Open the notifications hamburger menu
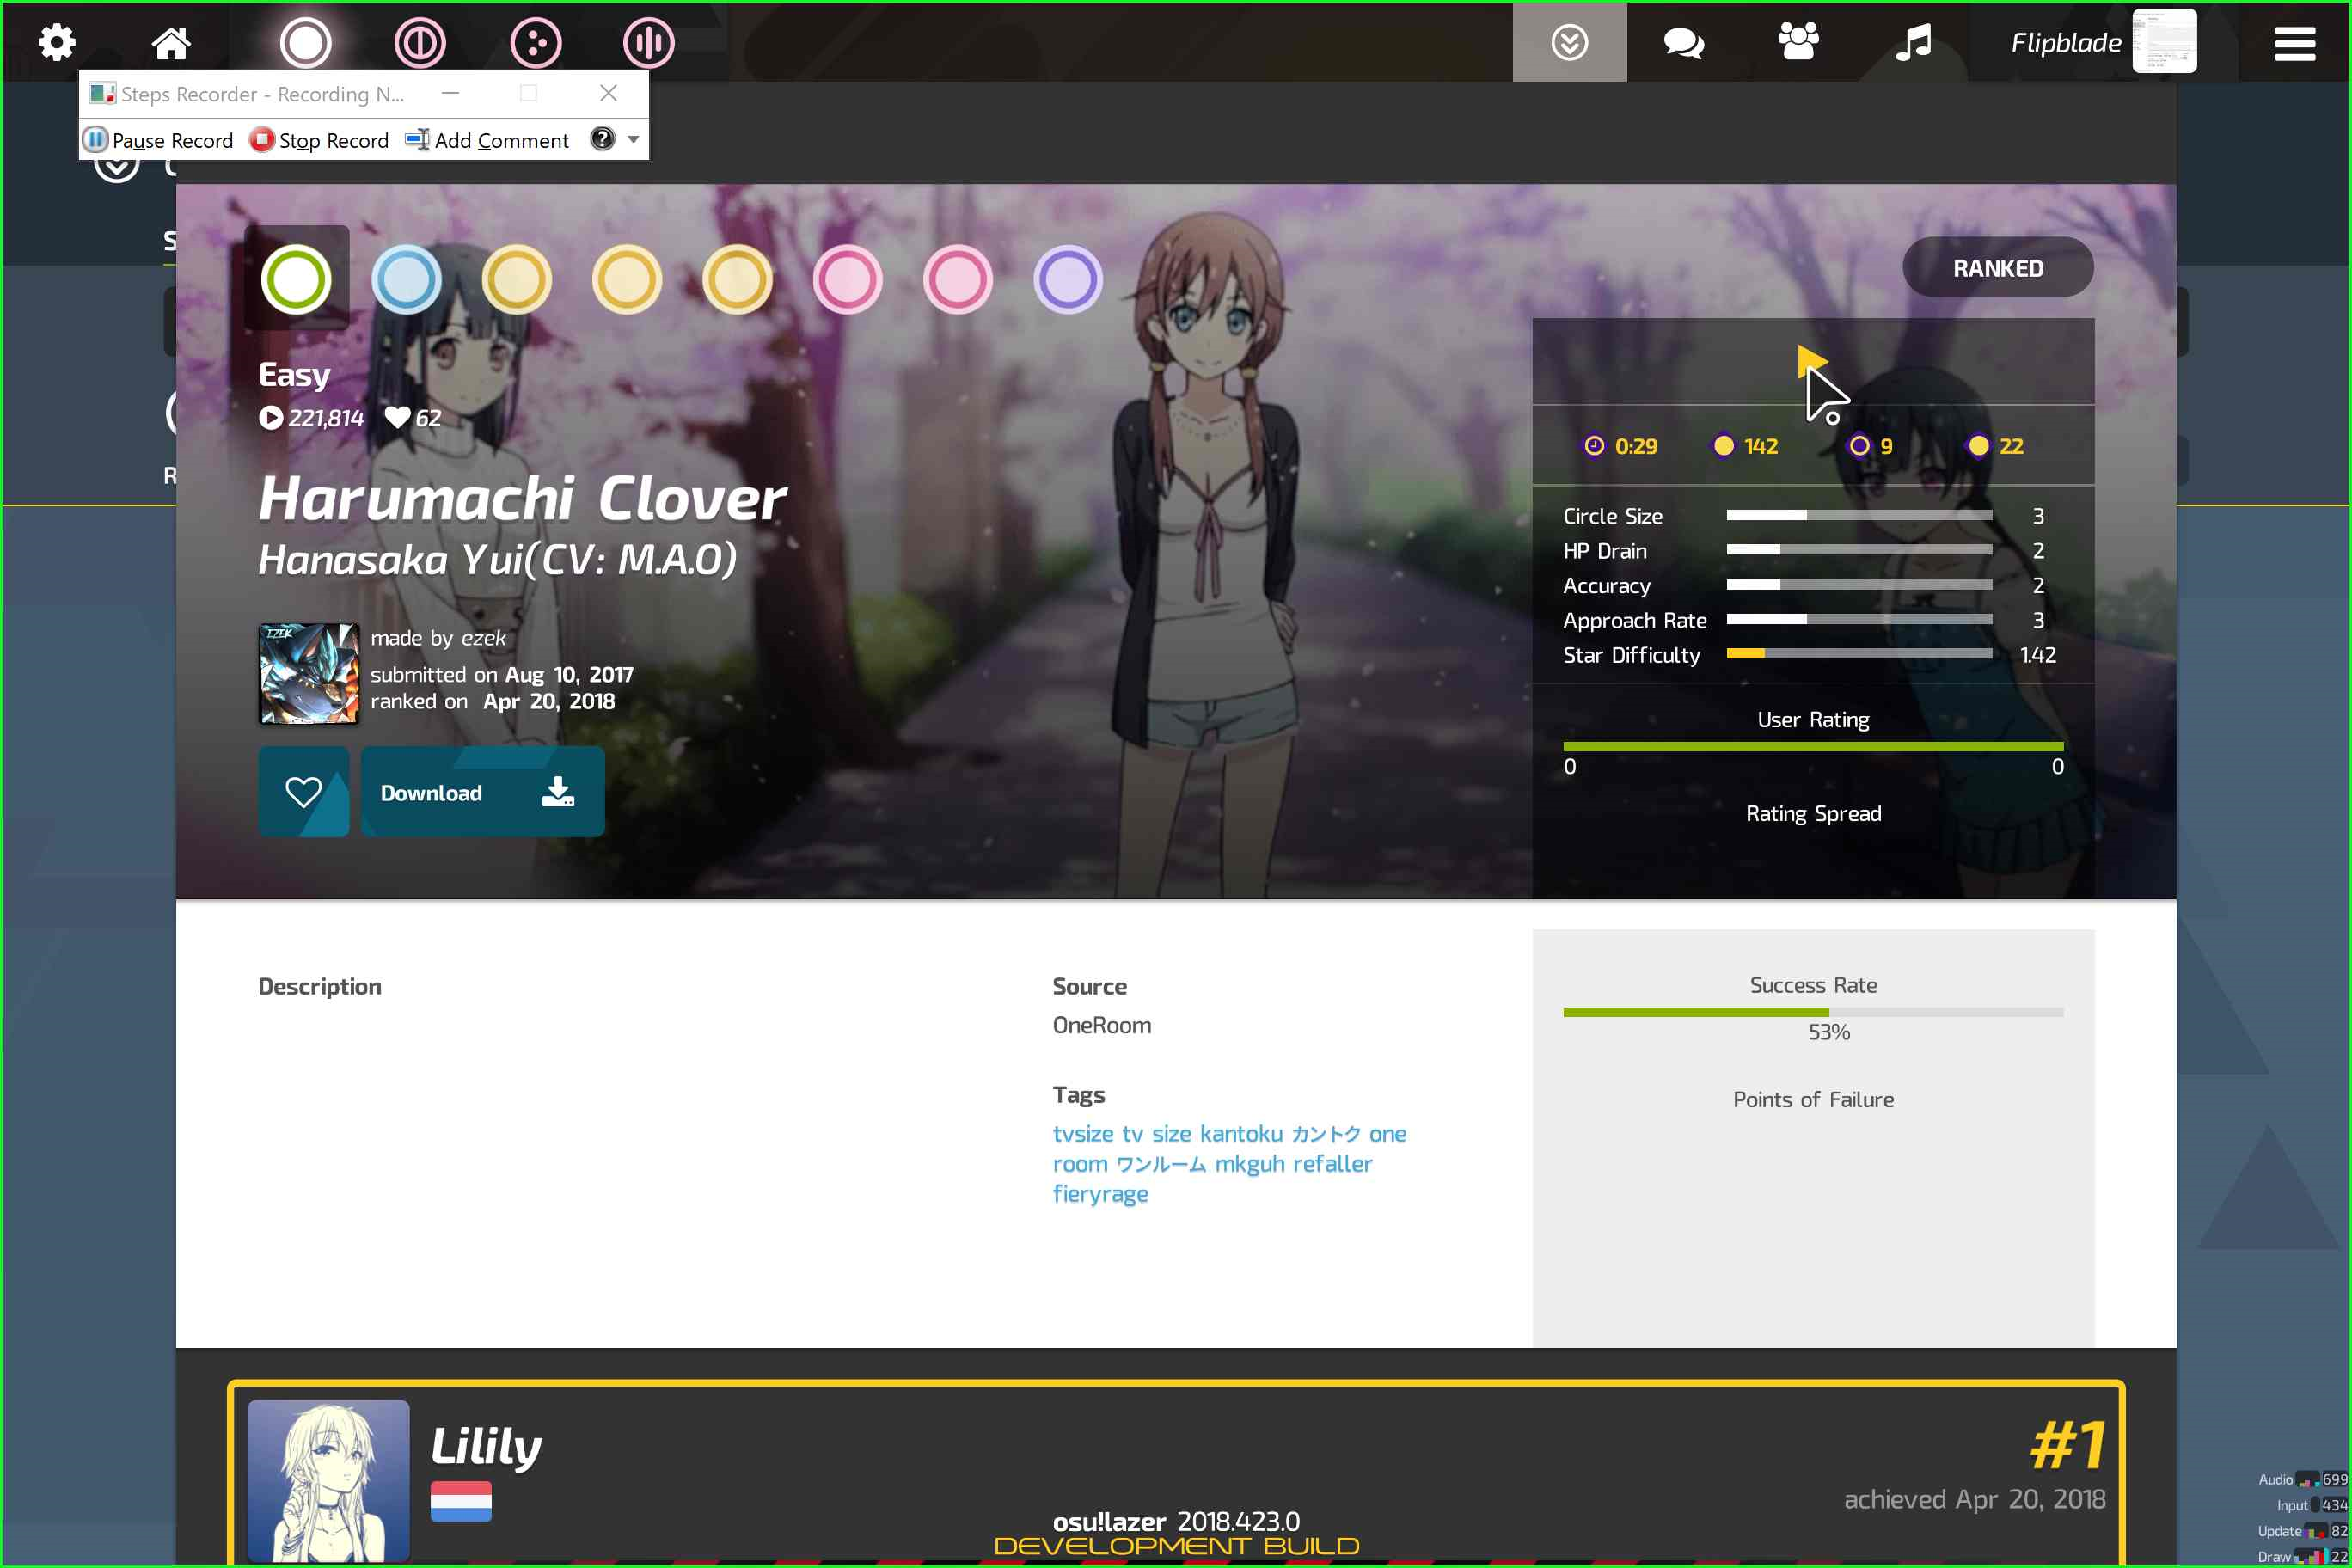The height and width of the screenshot is (1568, 2352). pyautogui.click(x=2295, y=42)
